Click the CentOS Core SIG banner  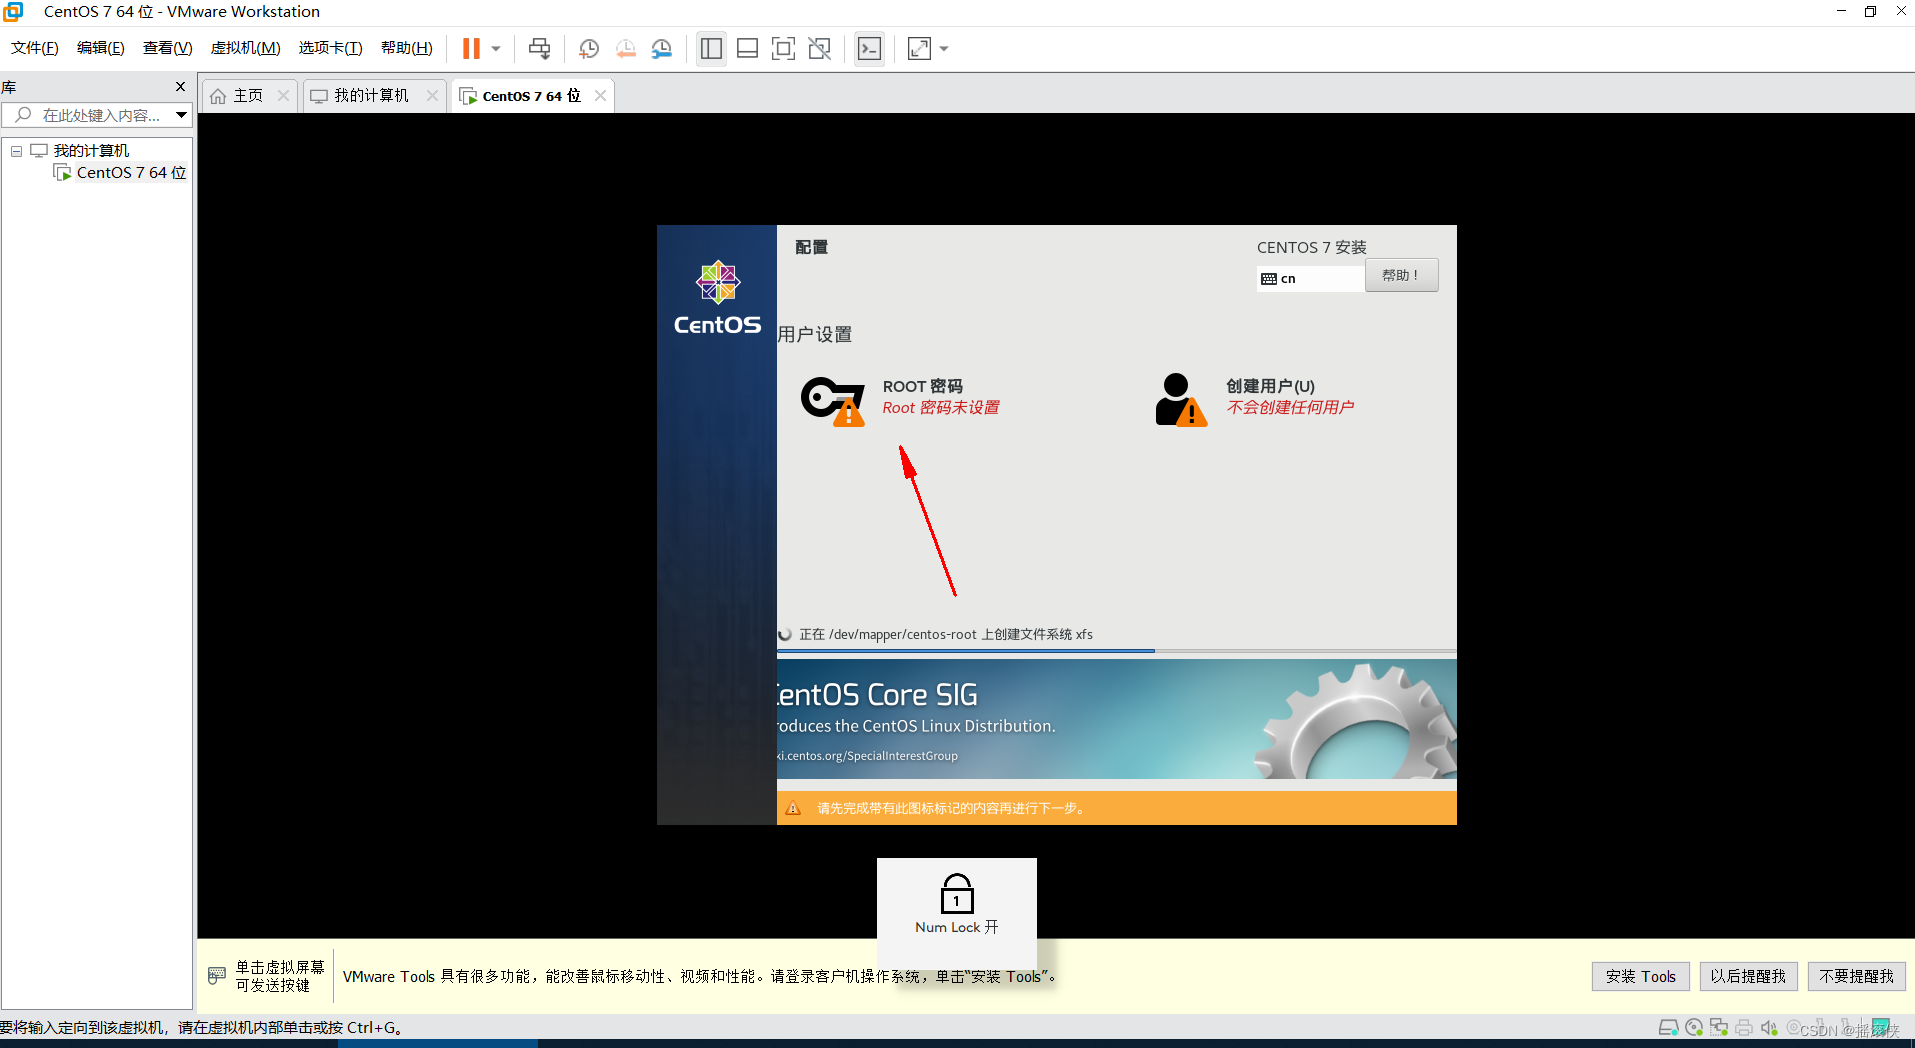[1116, 719]
